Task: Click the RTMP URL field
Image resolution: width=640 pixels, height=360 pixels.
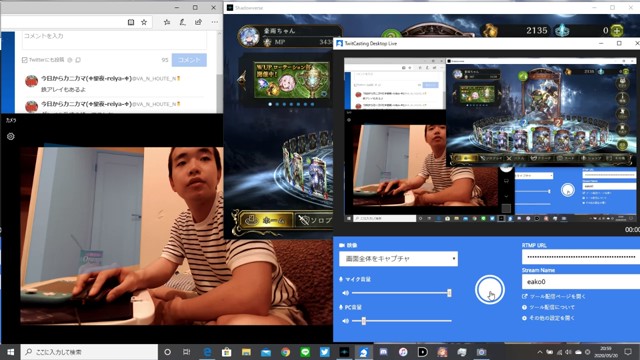Action: tap(581, 257)
